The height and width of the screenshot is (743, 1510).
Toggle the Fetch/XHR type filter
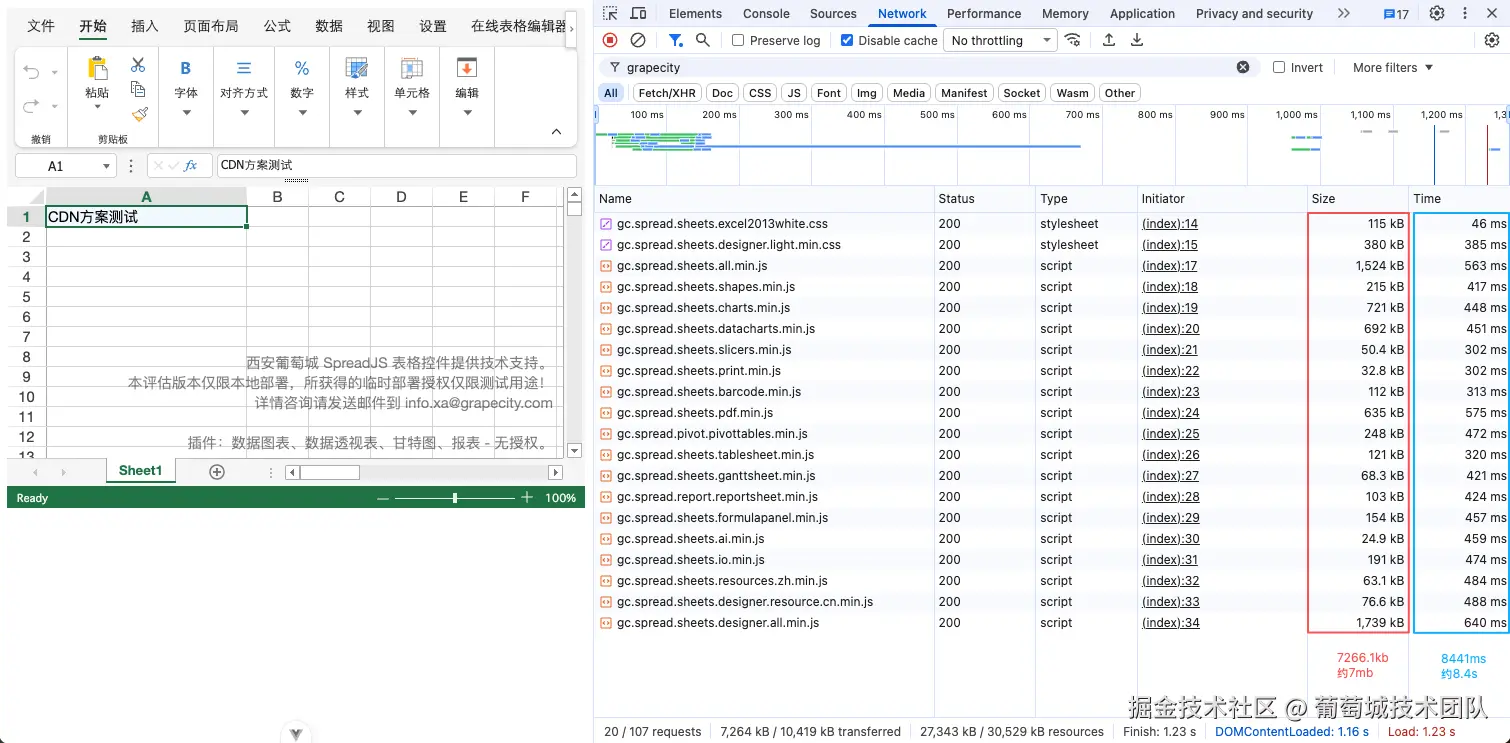coord(667,93)
